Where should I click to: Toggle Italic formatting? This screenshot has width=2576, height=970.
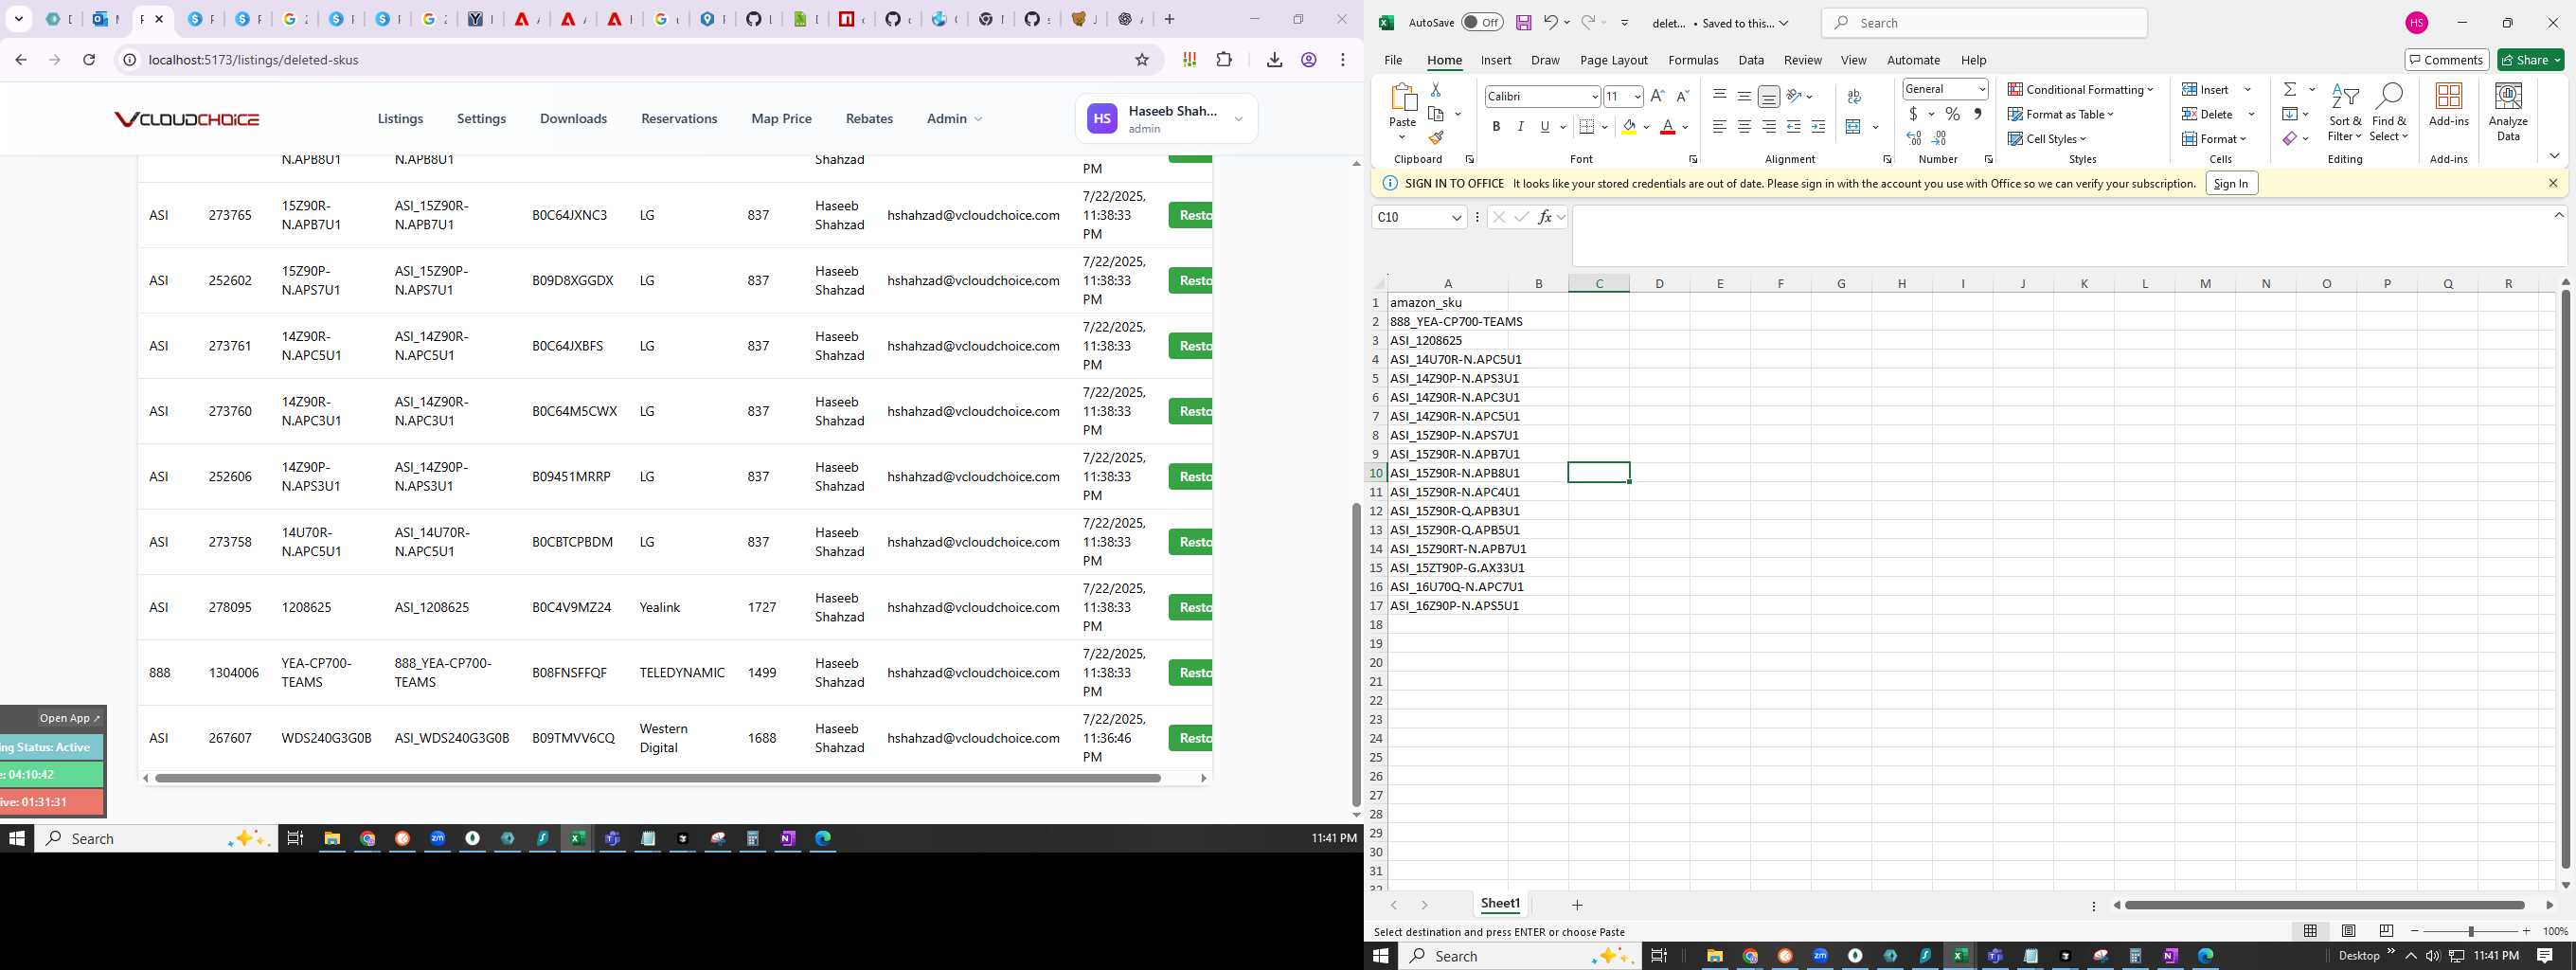pos(1520,127)
